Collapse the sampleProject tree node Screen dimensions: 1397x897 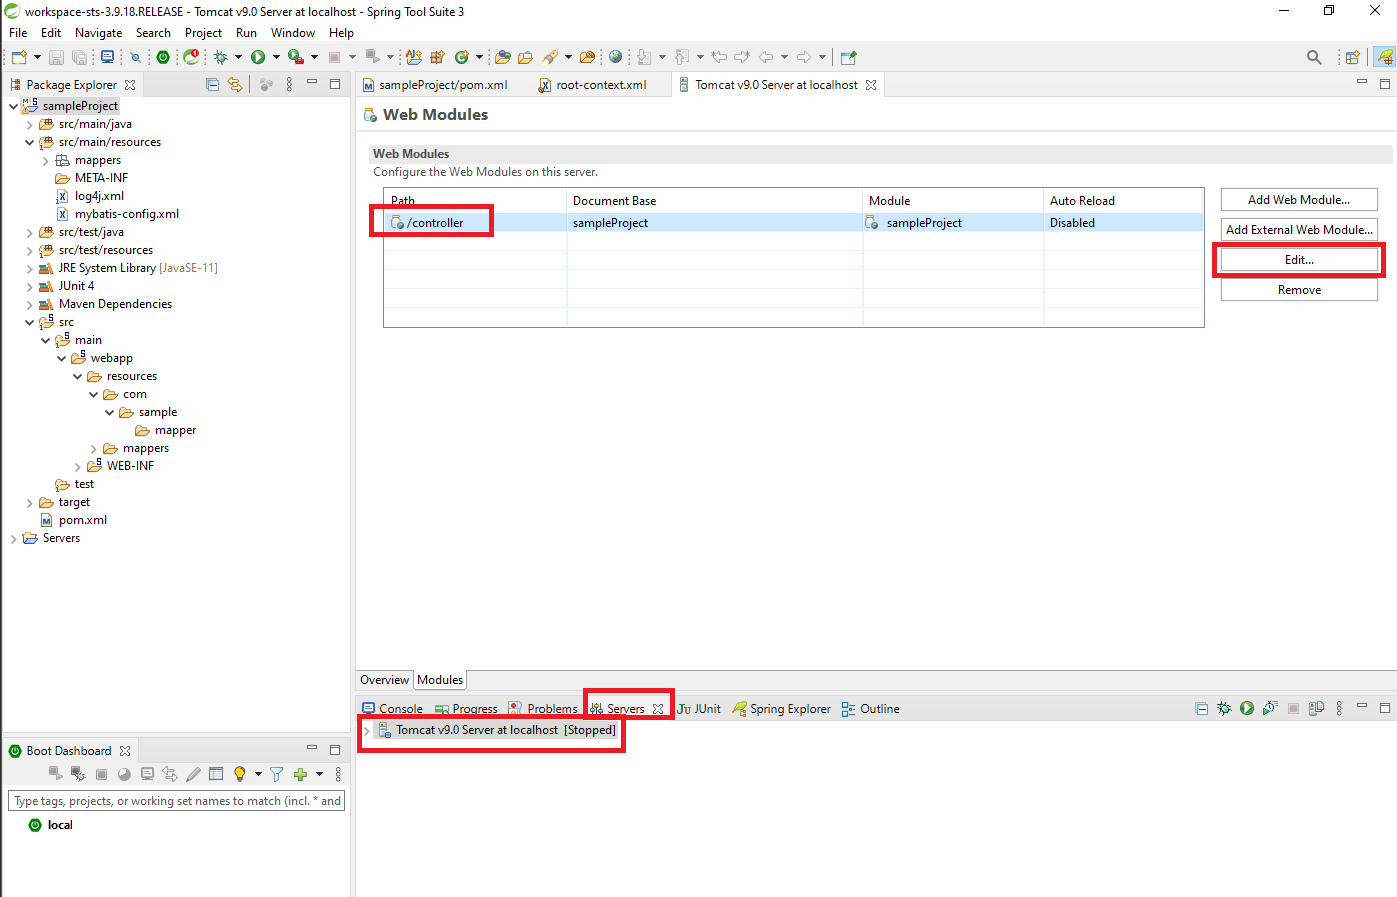(13, 106)
